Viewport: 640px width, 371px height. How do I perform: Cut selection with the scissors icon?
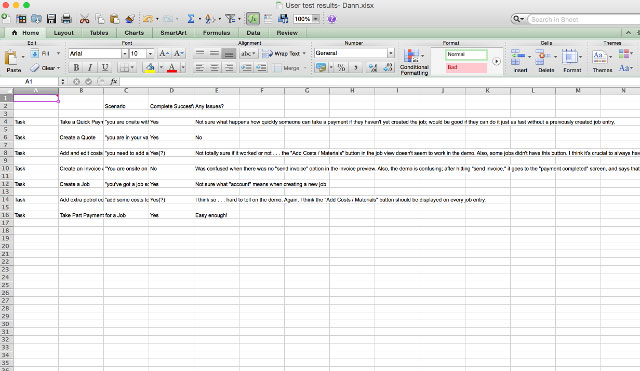pos(84,19)
